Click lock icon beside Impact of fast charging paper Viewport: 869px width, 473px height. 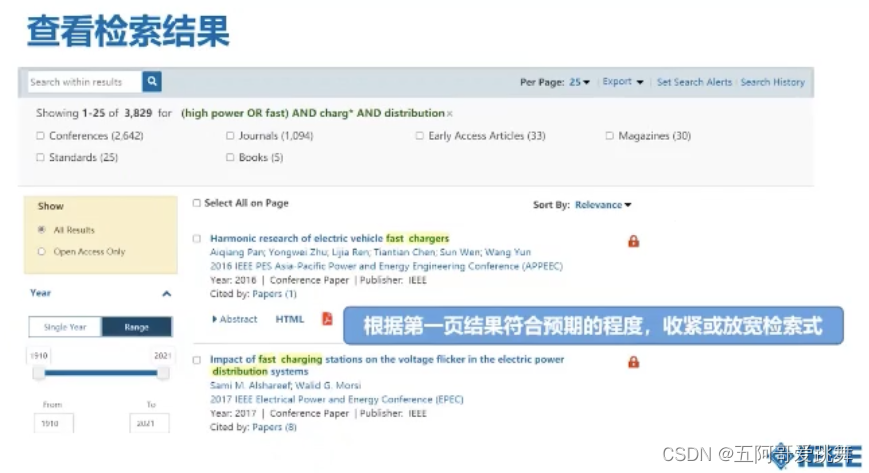tap(633, 362)
